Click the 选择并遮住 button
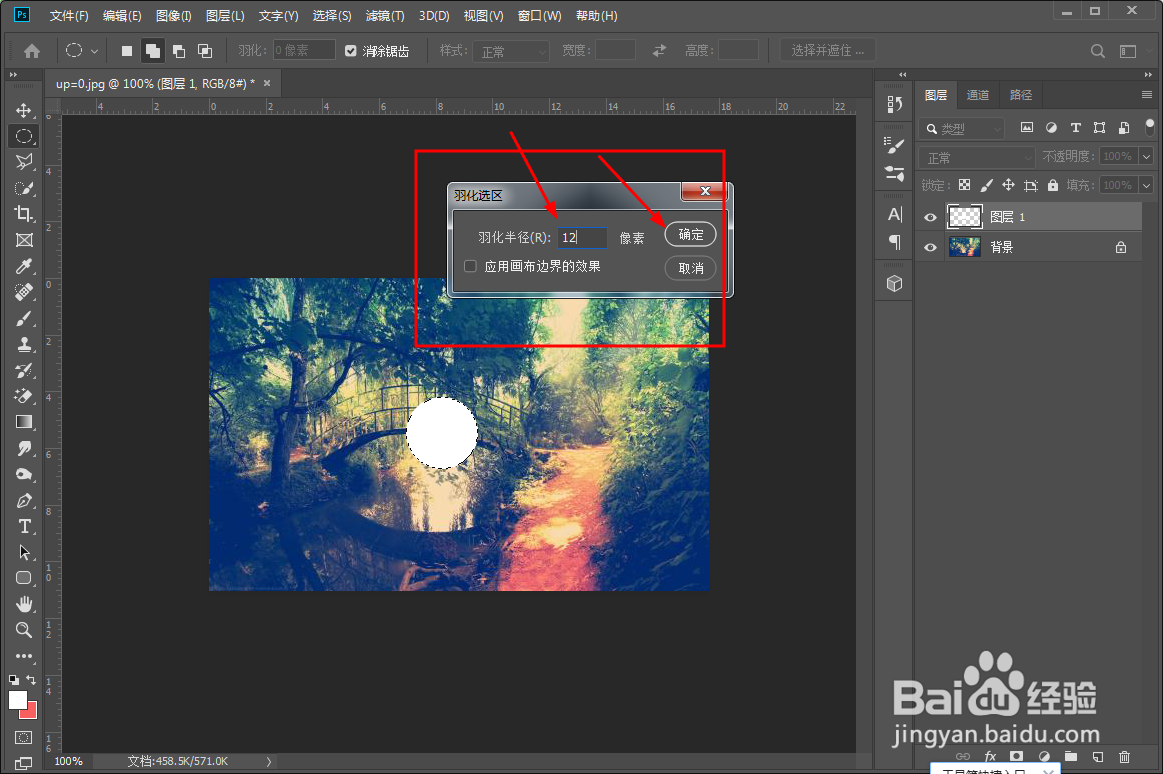 click(828, 50)
